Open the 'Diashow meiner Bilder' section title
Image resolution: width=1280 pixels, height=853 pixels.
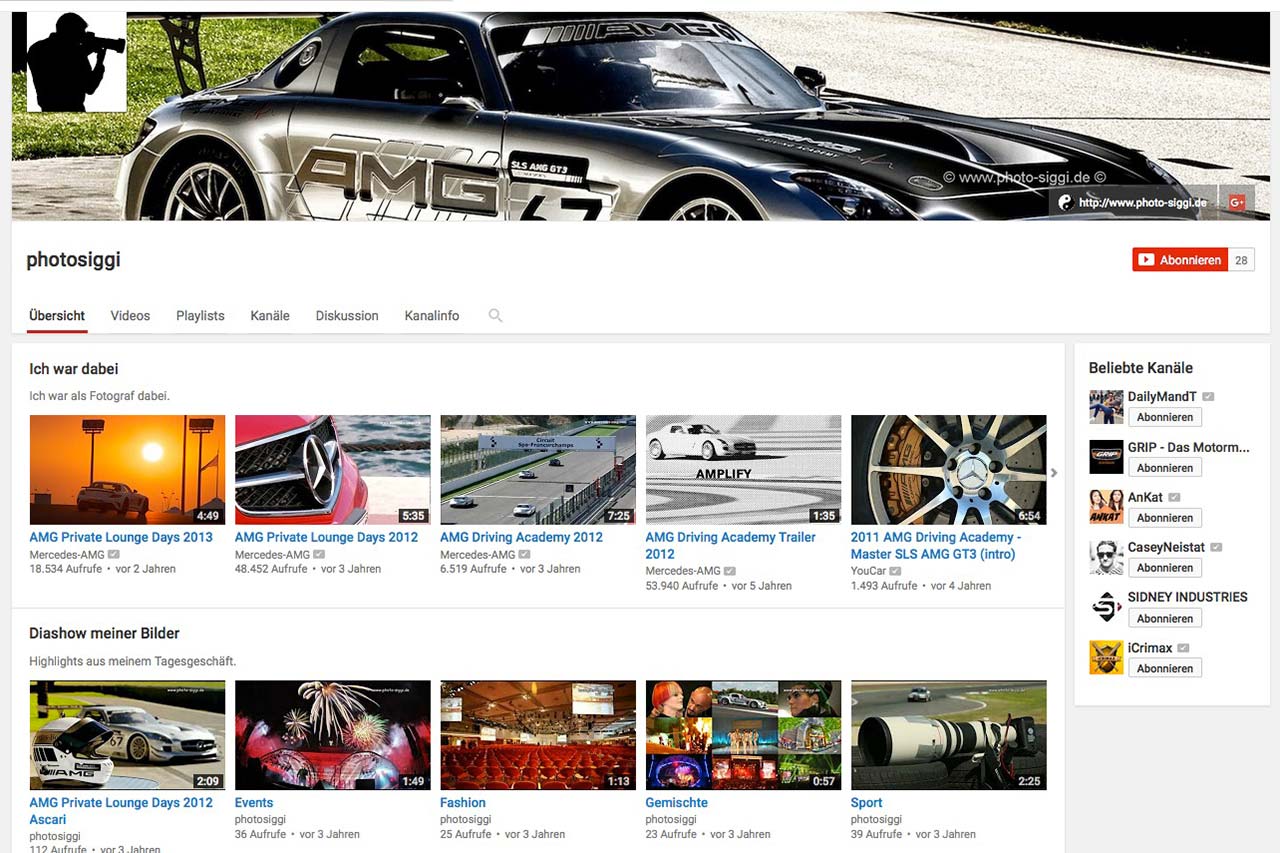(x=104, y=634)
